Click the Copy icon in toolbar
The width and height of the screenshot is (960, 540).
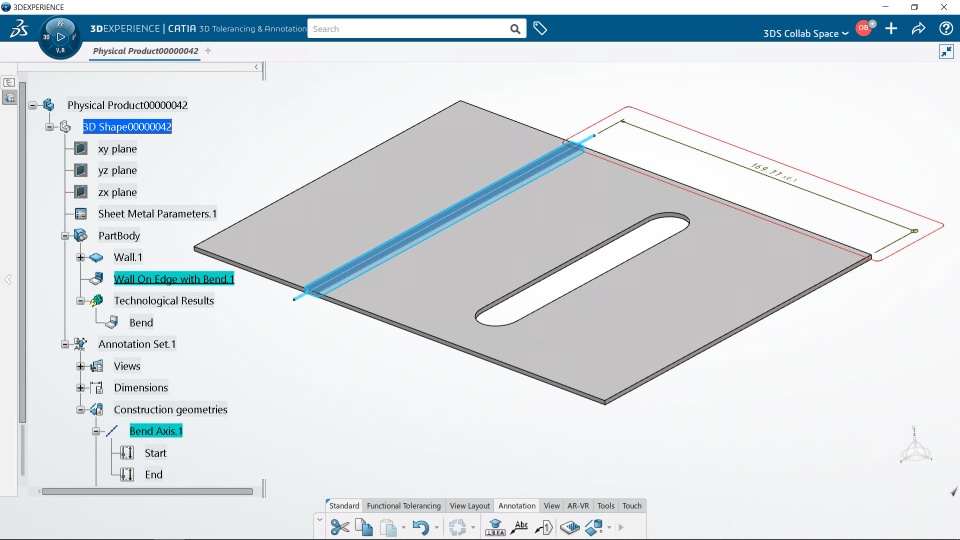coord(364,527)
